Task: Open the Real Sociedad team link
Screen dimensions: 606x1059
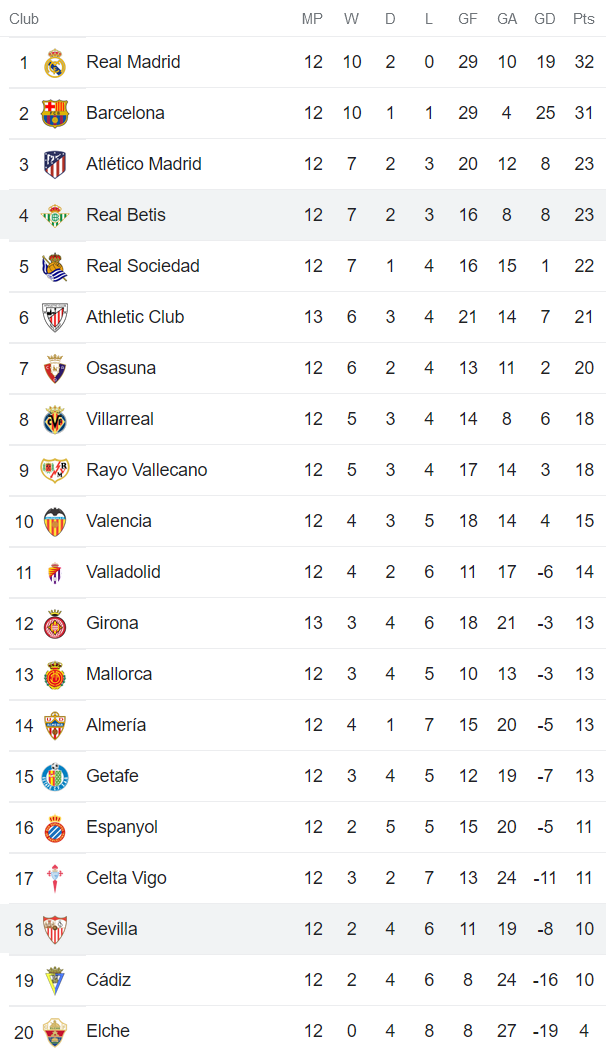Action: point(143,266)
